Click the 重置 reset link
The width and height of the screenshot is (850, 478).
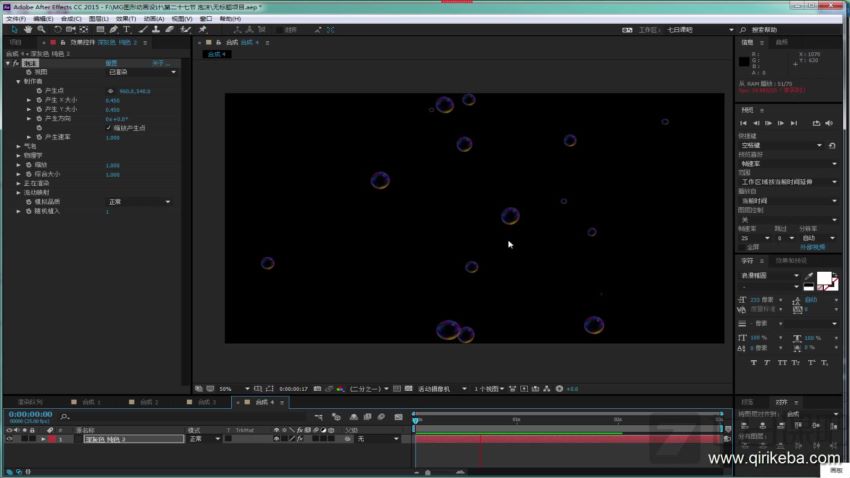pyautogui.click(x=111, y=63)
